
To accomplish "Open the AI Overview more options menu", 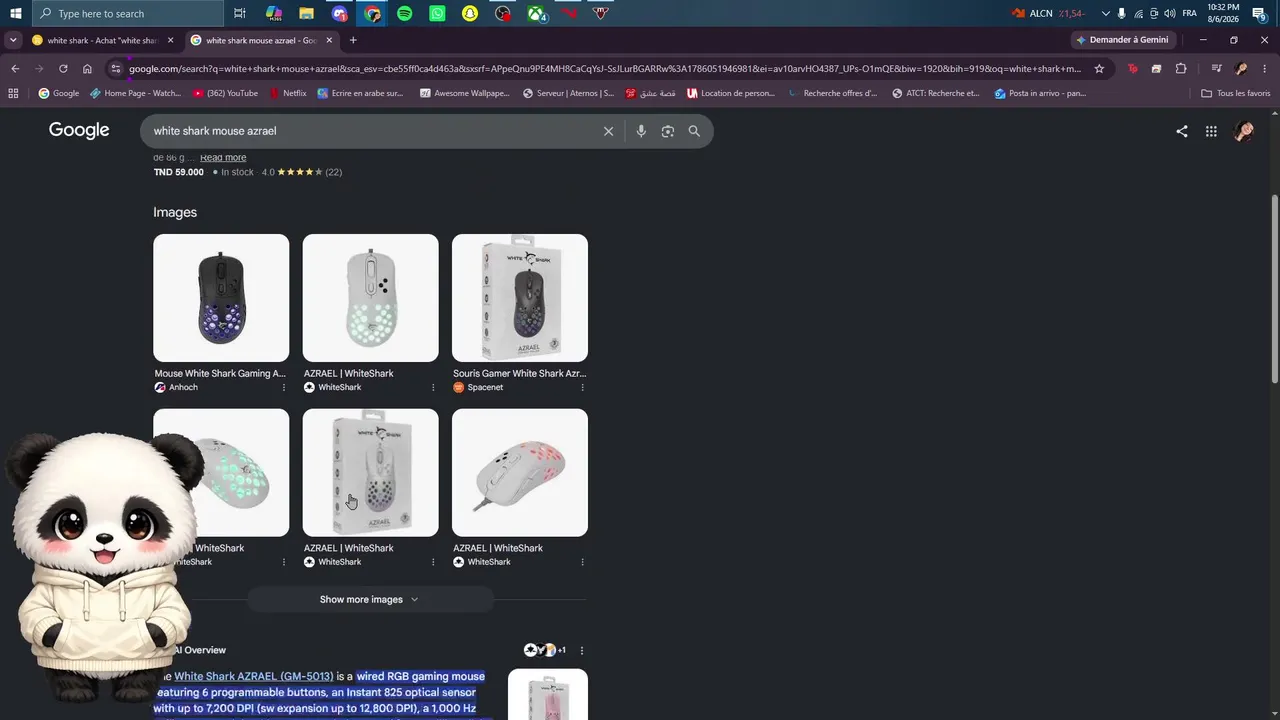I will (x=582, y=650).
